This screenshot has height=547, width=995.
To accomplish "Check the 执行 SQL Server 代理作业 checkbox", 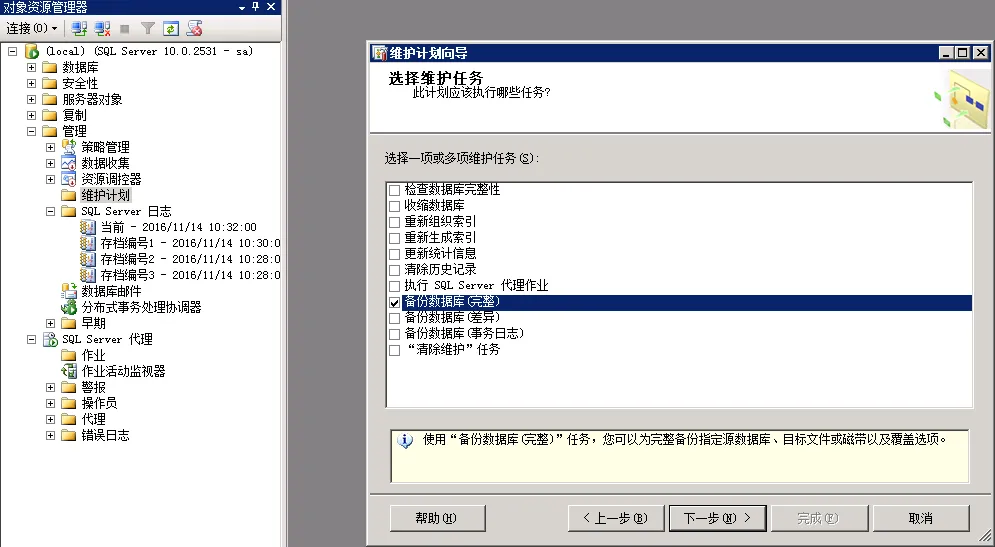I will tap(395, 286).
